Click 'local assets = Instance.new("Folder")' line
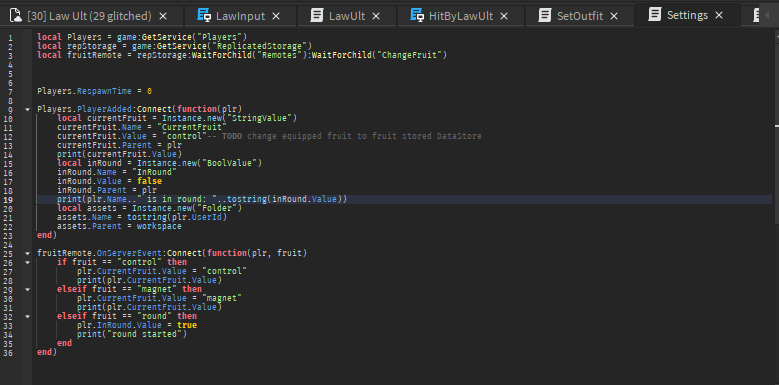This screenshot has width=779, height=385. (149, 208)
